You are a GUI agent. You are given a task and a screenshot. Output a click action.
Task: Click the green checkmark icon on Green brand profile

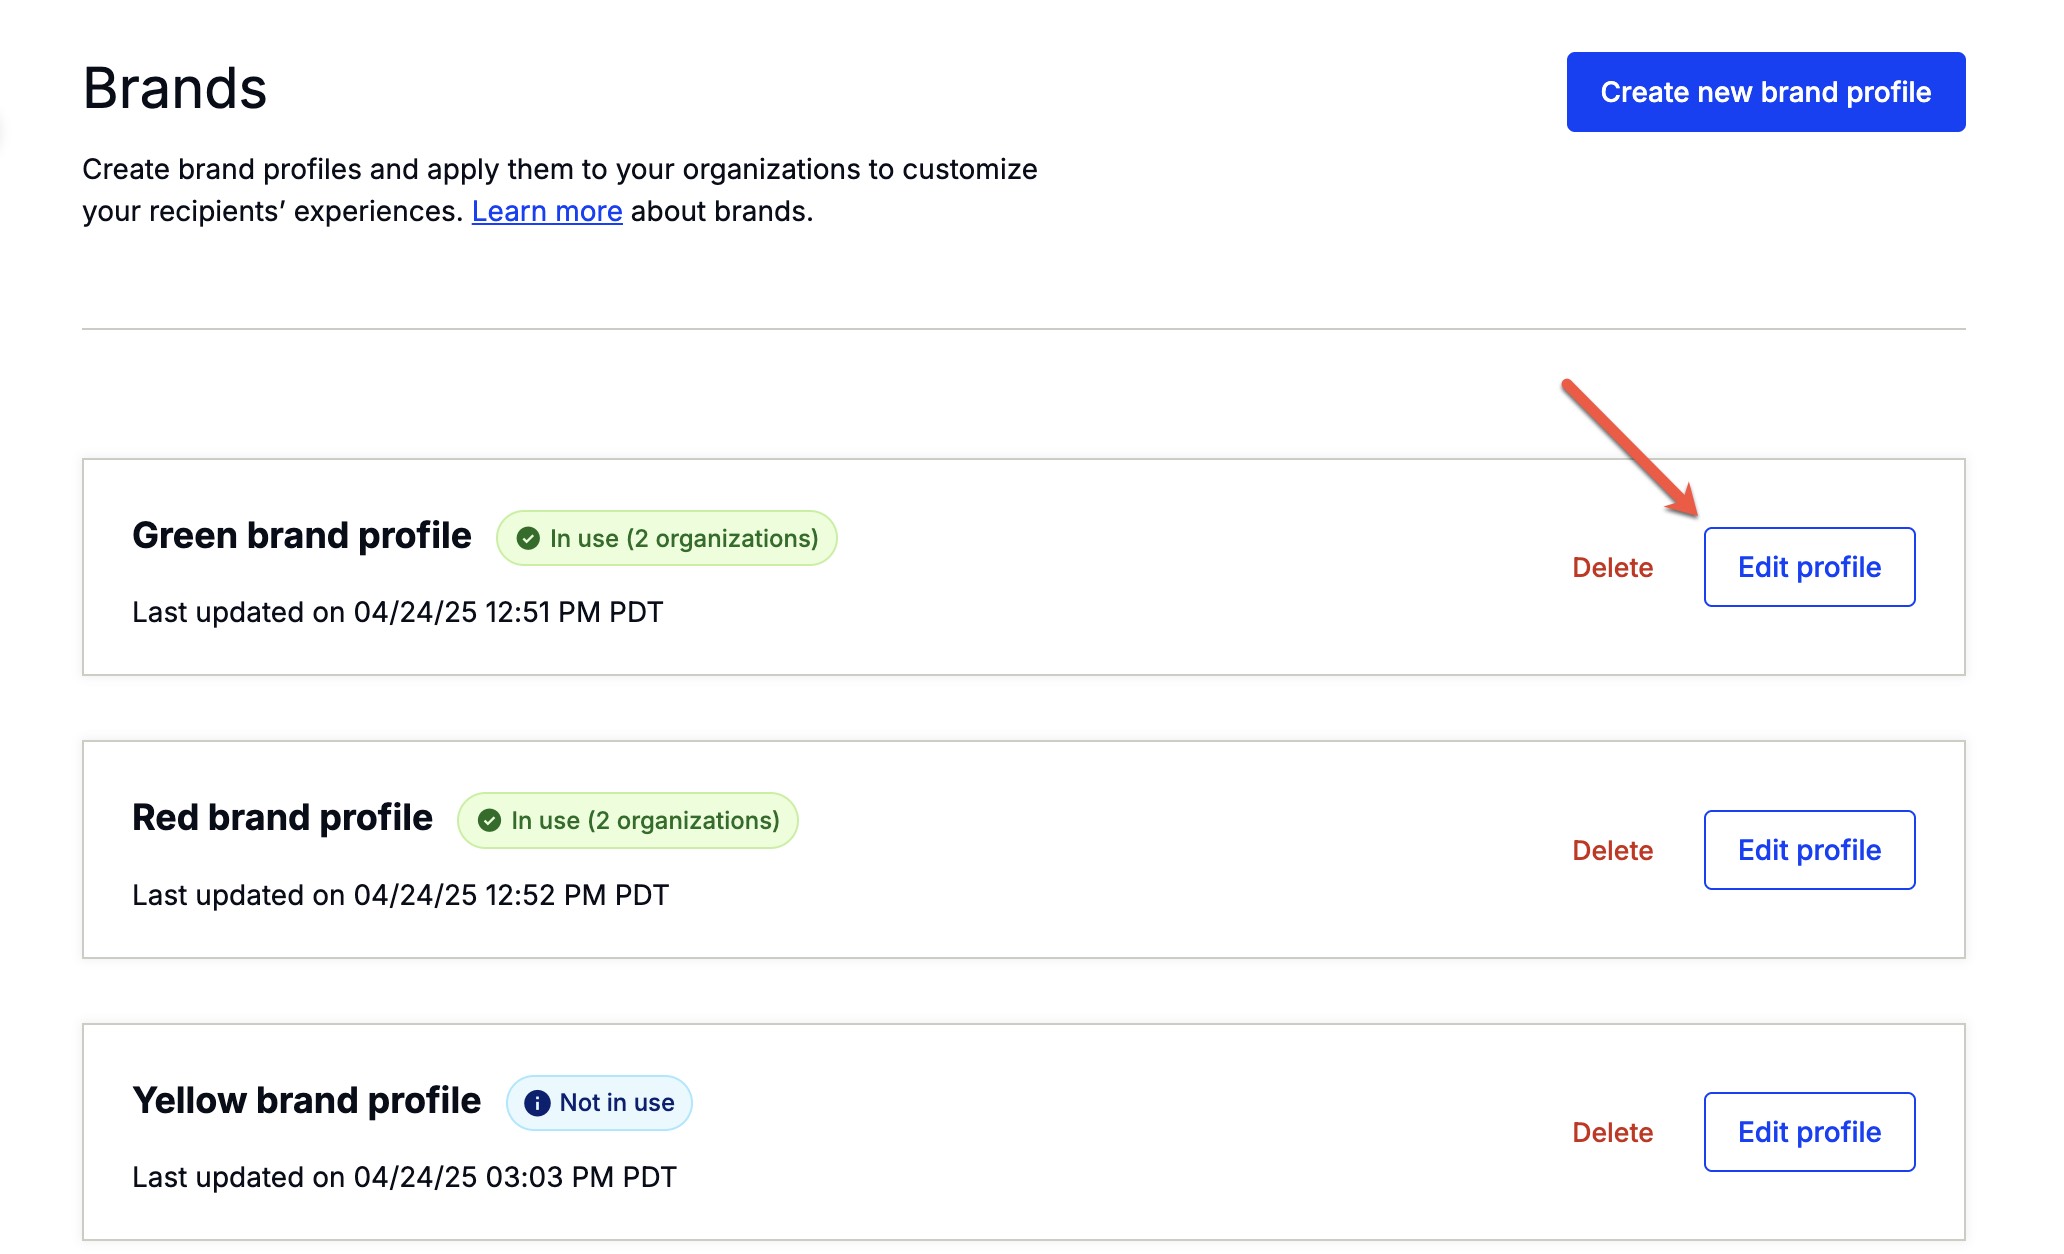pos(528,538)
